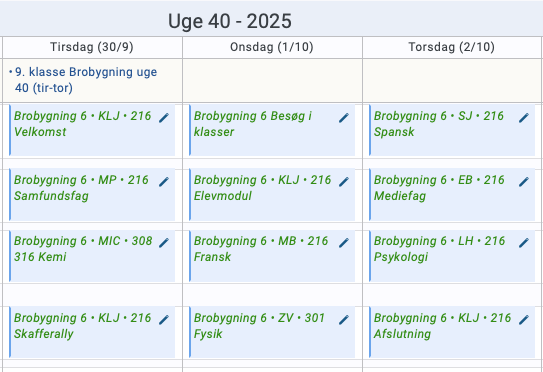Image resolution: width=543 pixels, height=372 pixels.
Task: Select the Torsdag (2/10) day header
Action: tap(452, 47)
